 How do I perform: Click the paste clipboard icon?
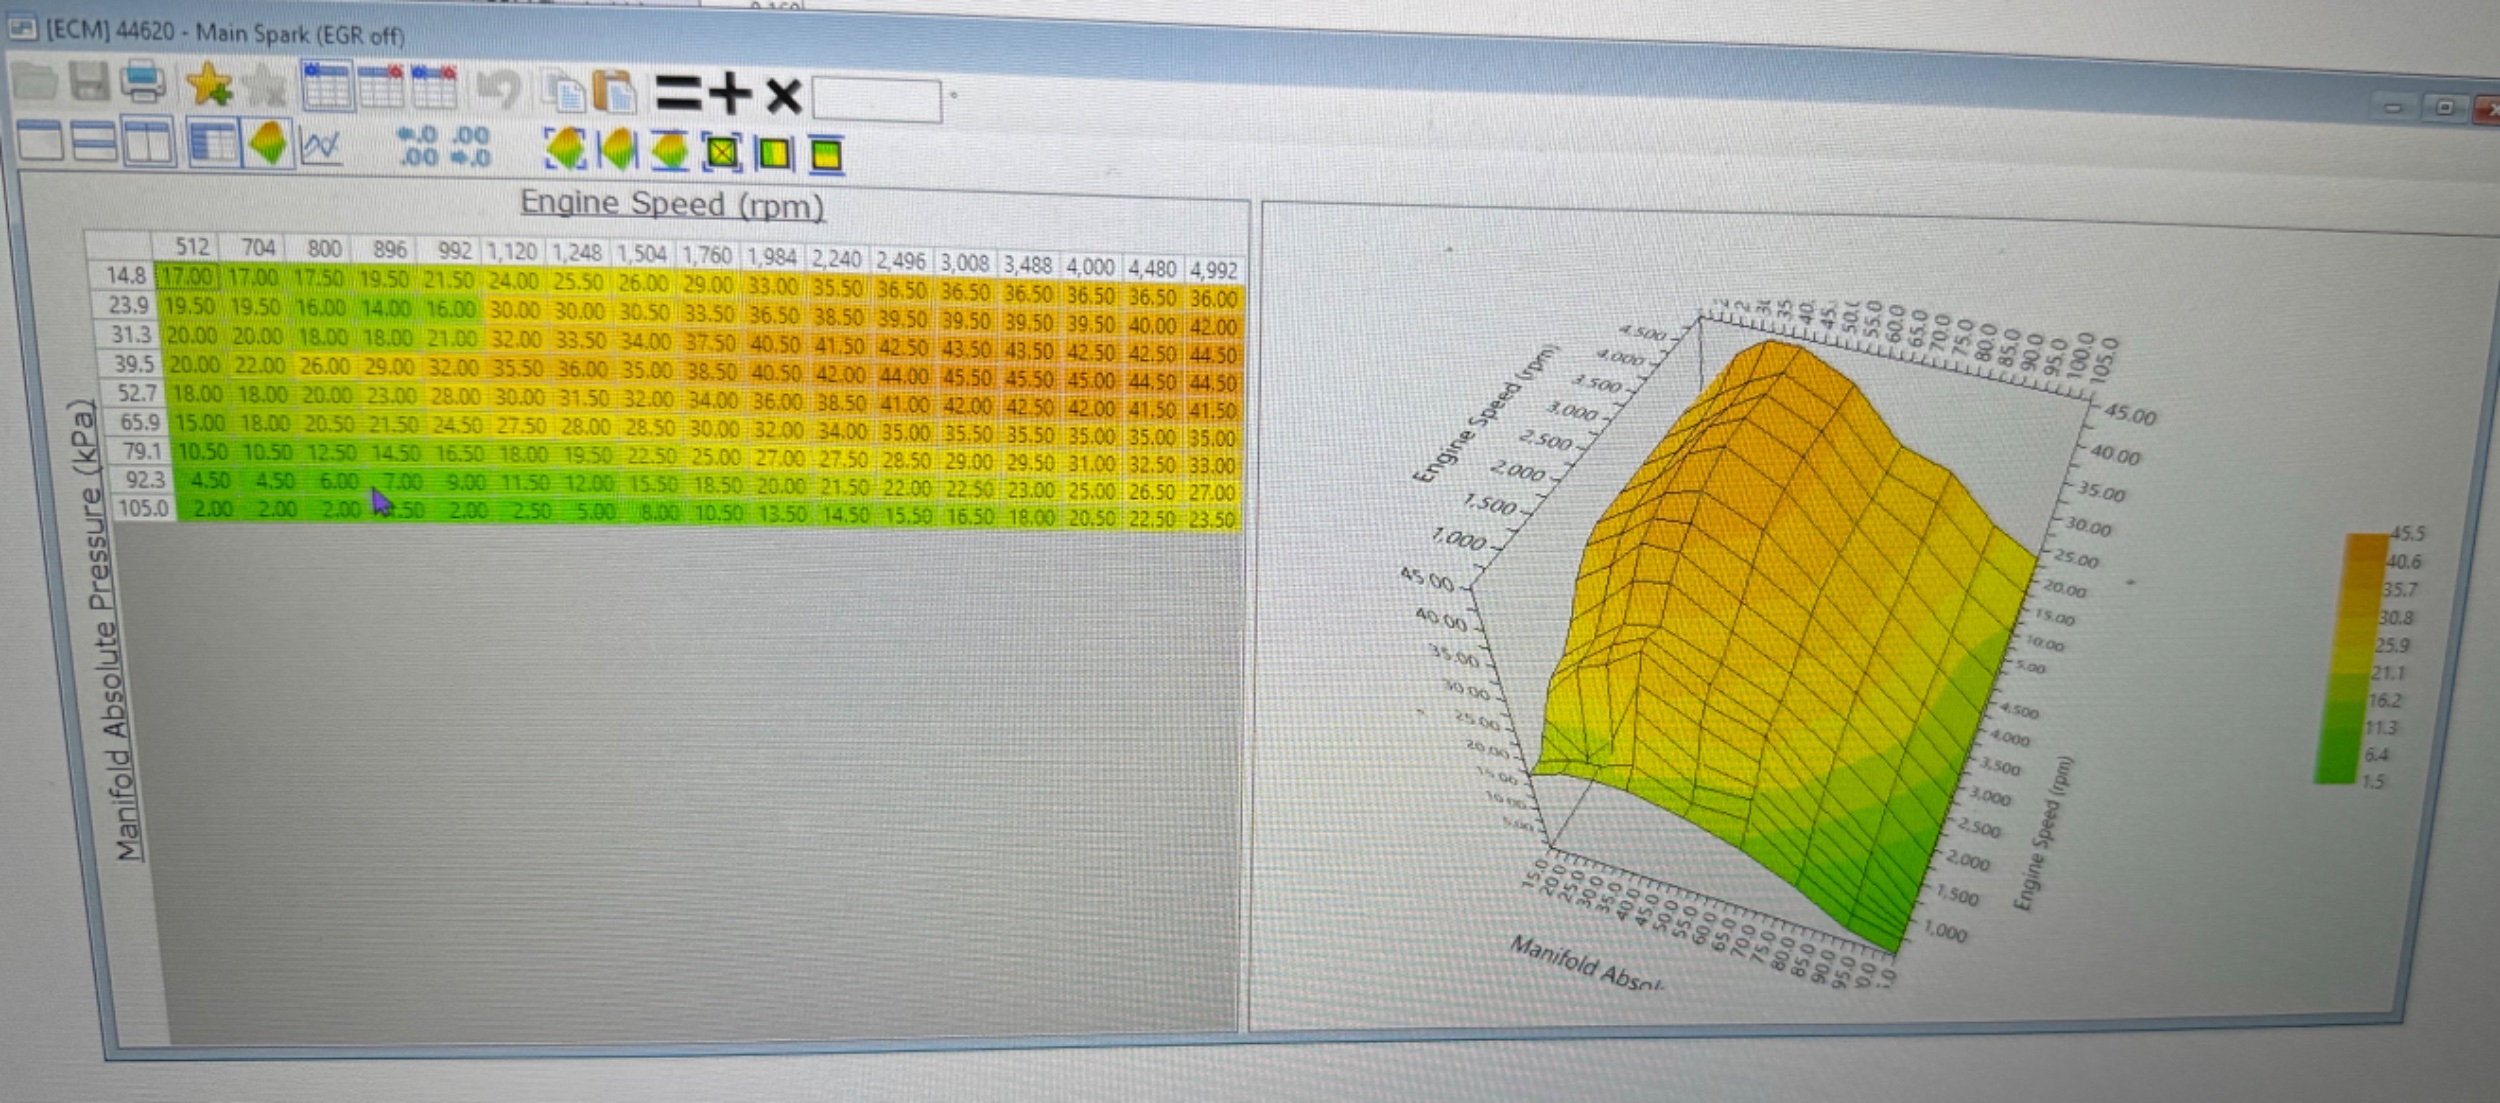(x=614, y=93)
